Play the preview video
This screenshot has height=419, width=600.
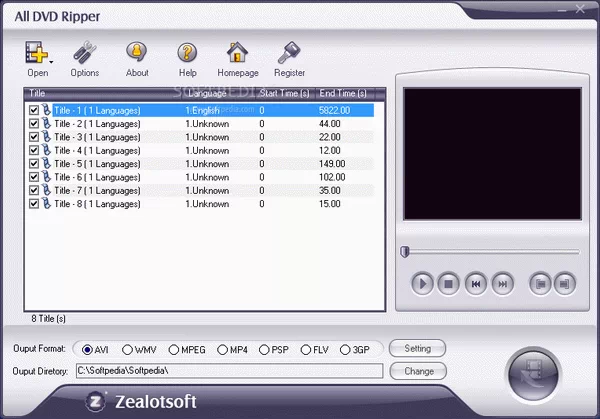pyautogui.click(x=422, y=284)
